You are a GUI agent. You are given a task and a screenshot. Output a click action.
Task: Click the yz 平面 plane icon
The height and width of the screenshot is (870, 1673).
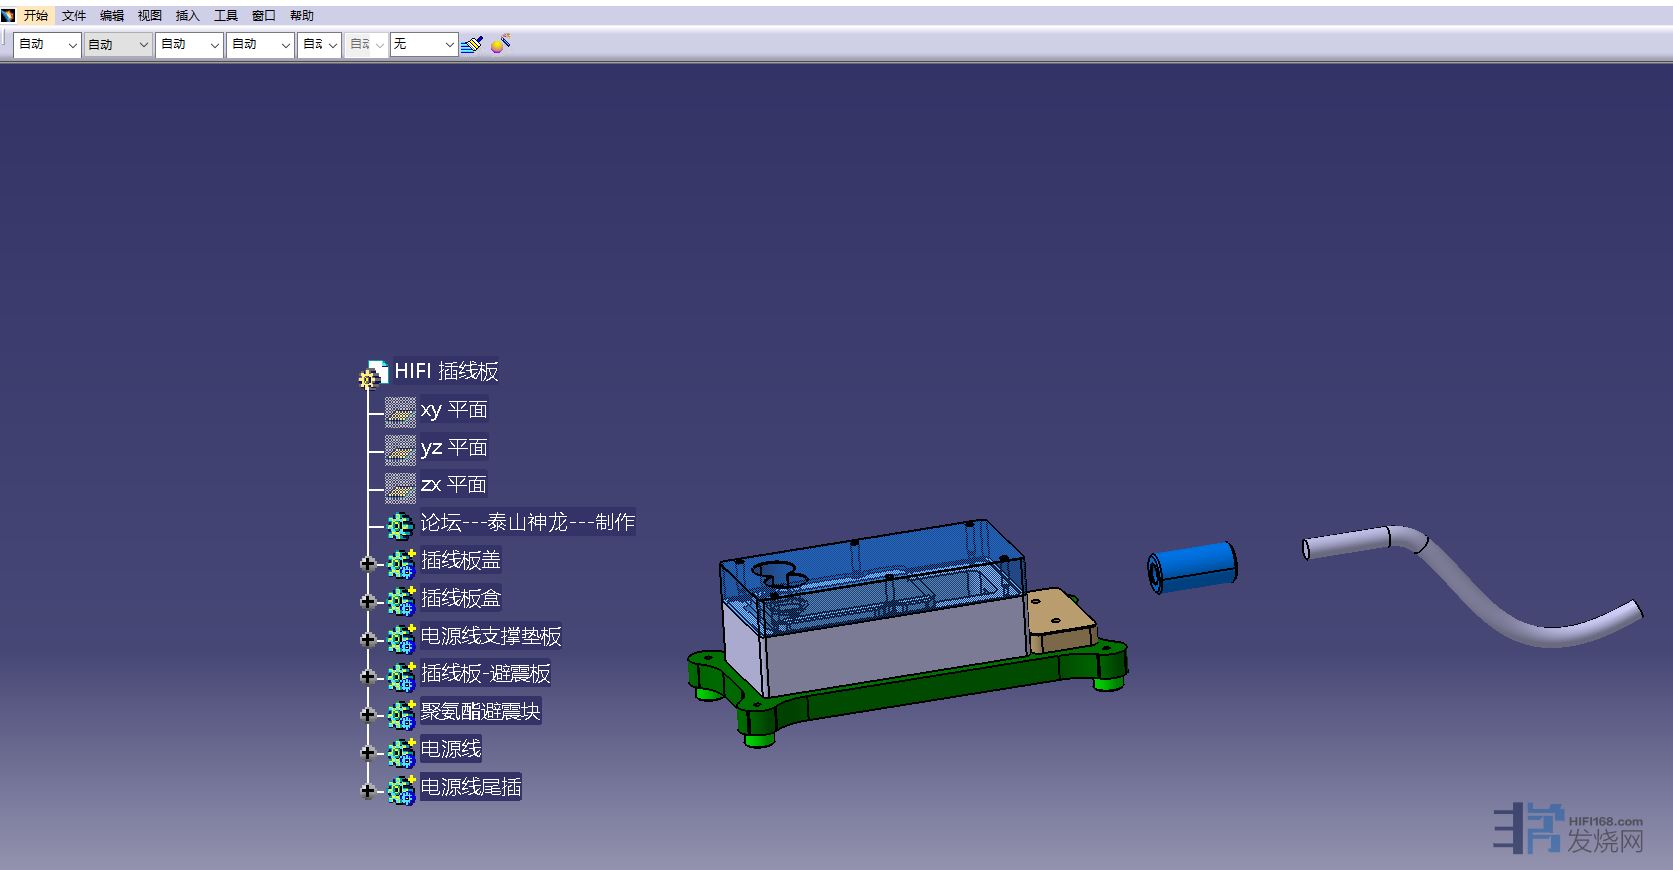(x=400, y=449)
